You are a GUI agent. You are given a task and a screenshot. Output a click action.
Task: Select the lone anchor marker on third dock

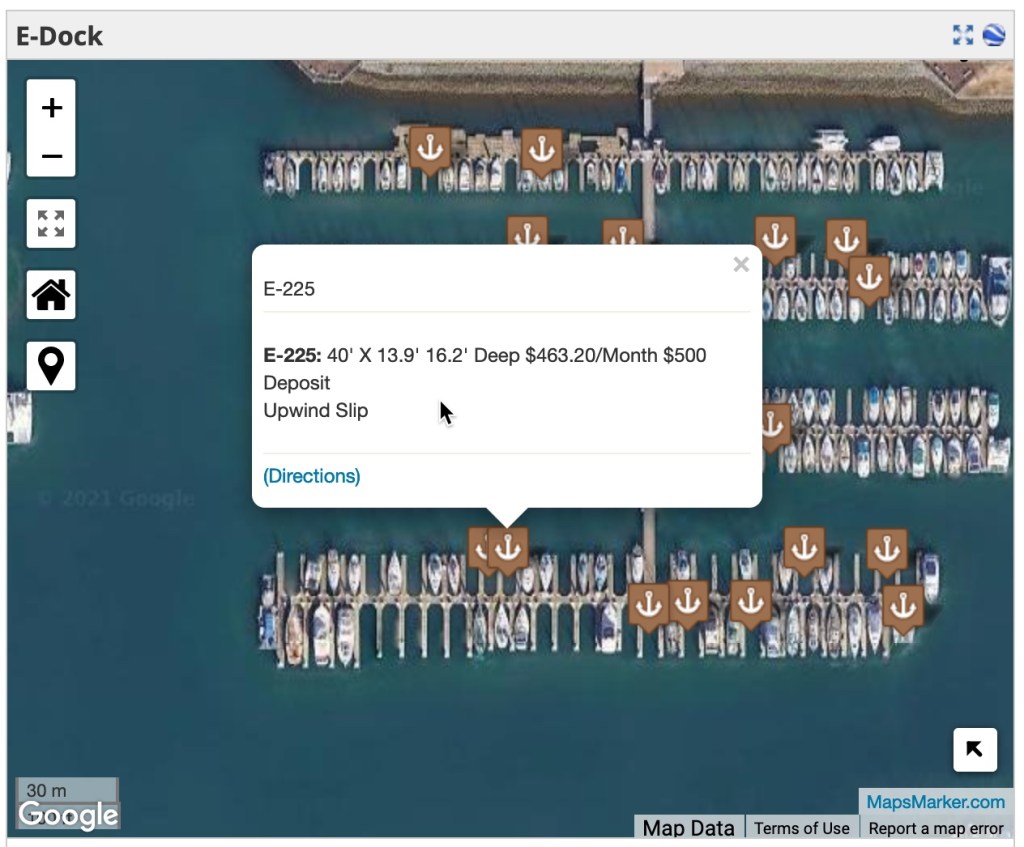[774, 424]
